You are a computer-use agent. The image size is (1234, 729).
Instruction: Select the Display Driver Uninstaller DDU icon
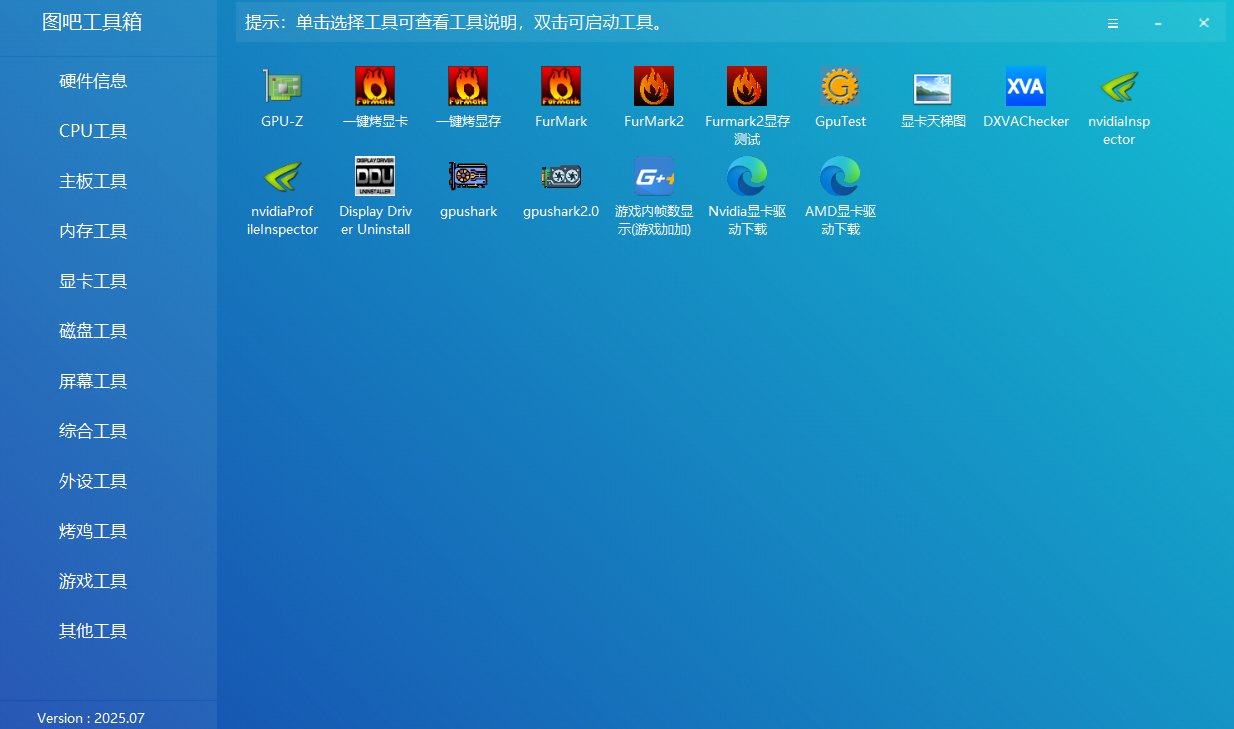tap(375, 177)
